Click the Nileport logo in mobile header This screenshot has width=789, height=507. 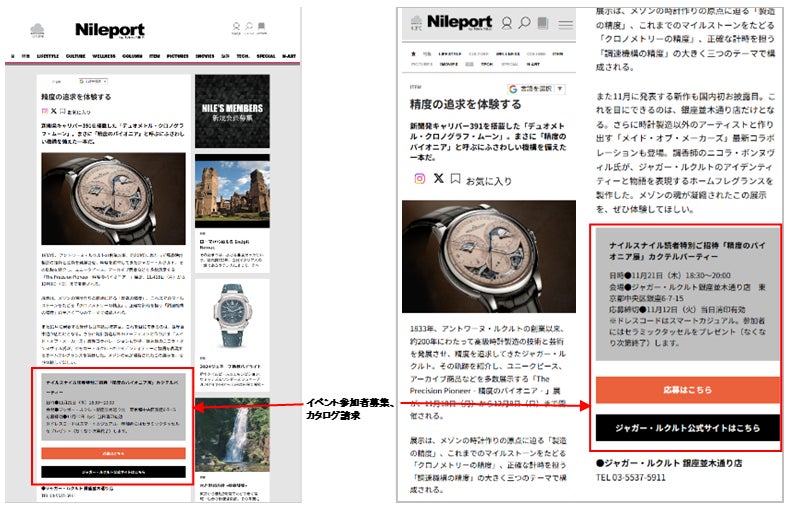459,22
